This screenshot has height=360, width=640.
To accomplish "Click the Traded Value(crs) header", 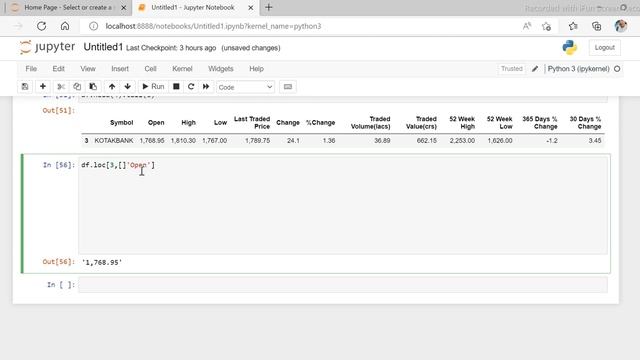I will point(421,122).
